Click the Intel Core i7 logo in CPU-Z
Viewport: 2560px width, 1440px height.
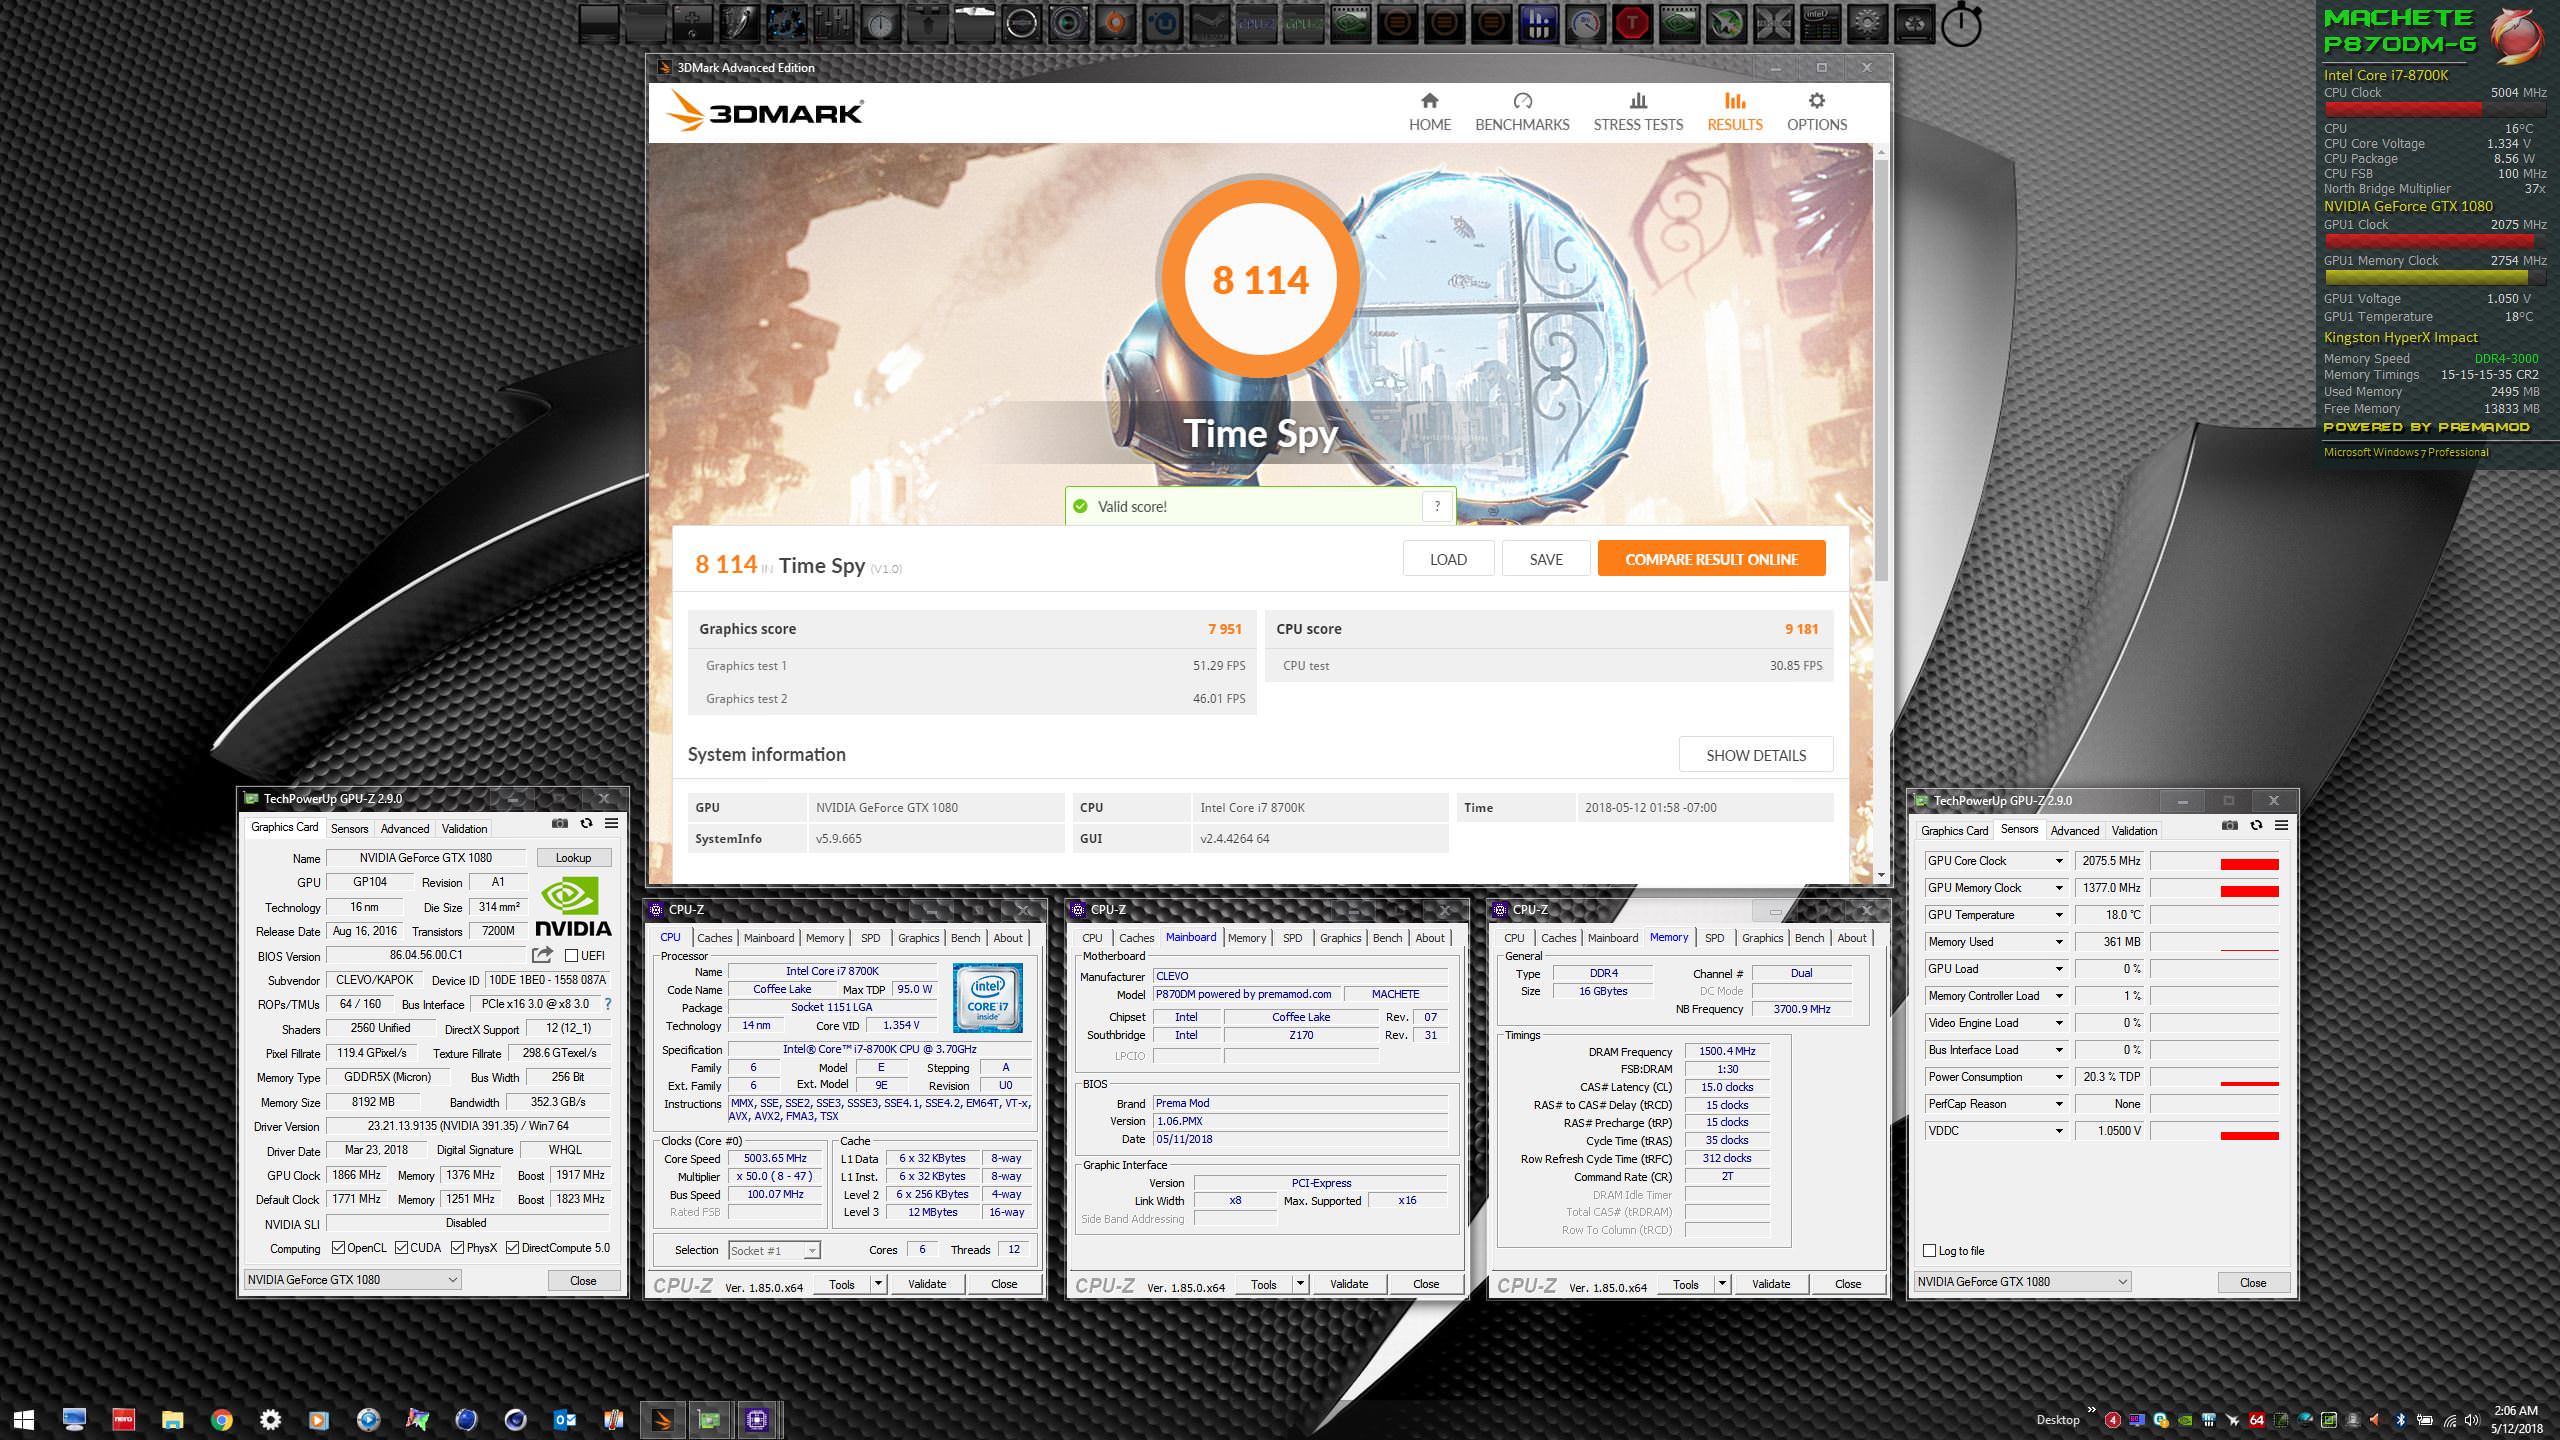988,997
